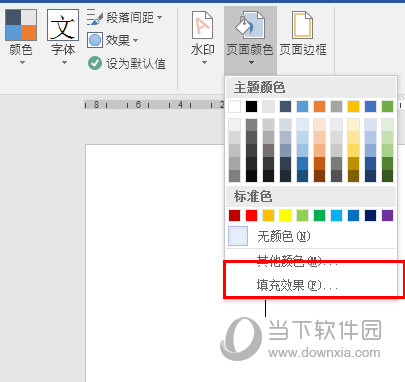
Task: Select the dark red standard color
Action: (235, 215)
